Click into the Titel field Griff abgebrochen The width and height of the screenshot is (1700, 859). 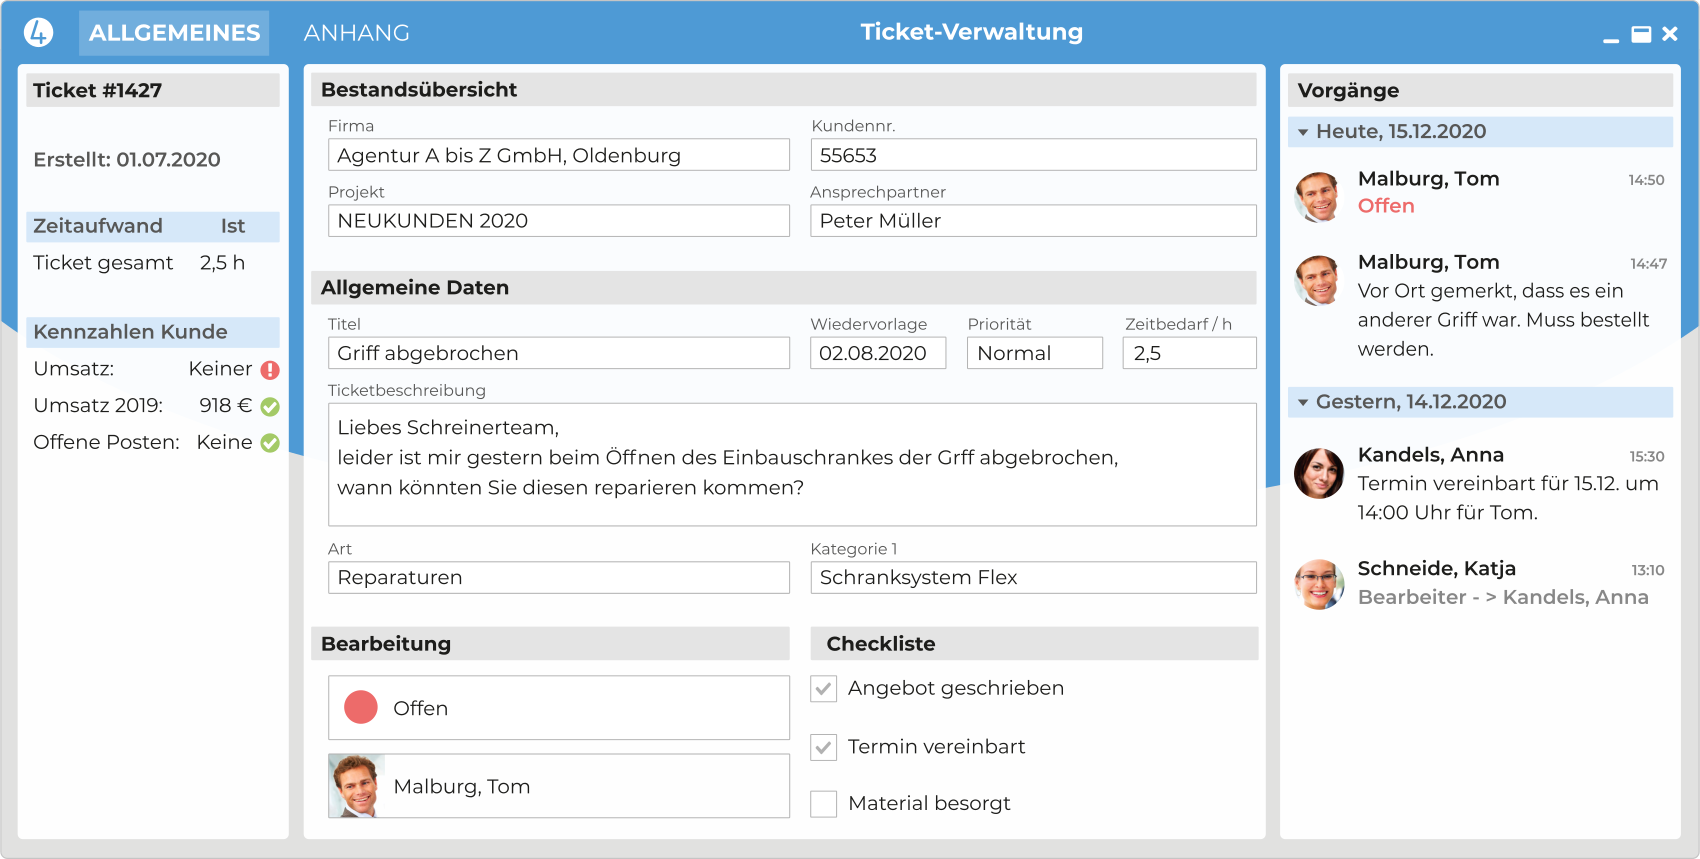(558, 353)
